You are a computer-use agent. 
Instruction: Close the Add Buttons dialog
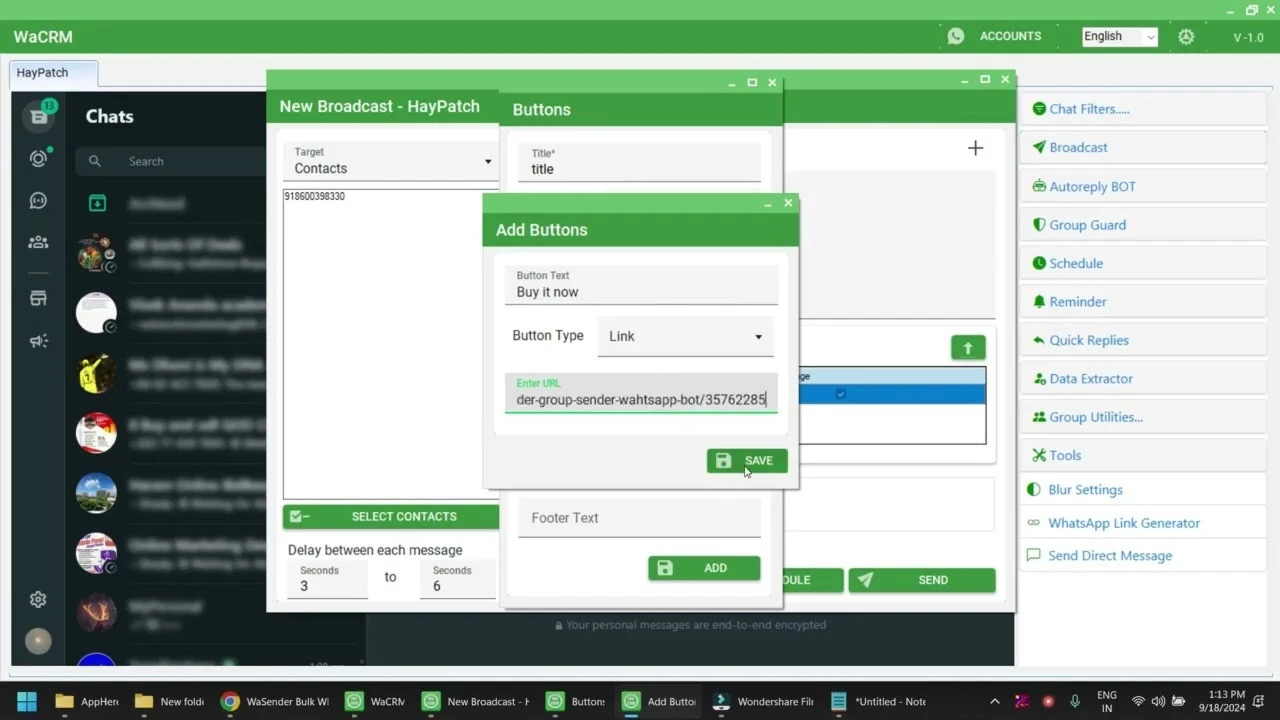tap(788, 203)
